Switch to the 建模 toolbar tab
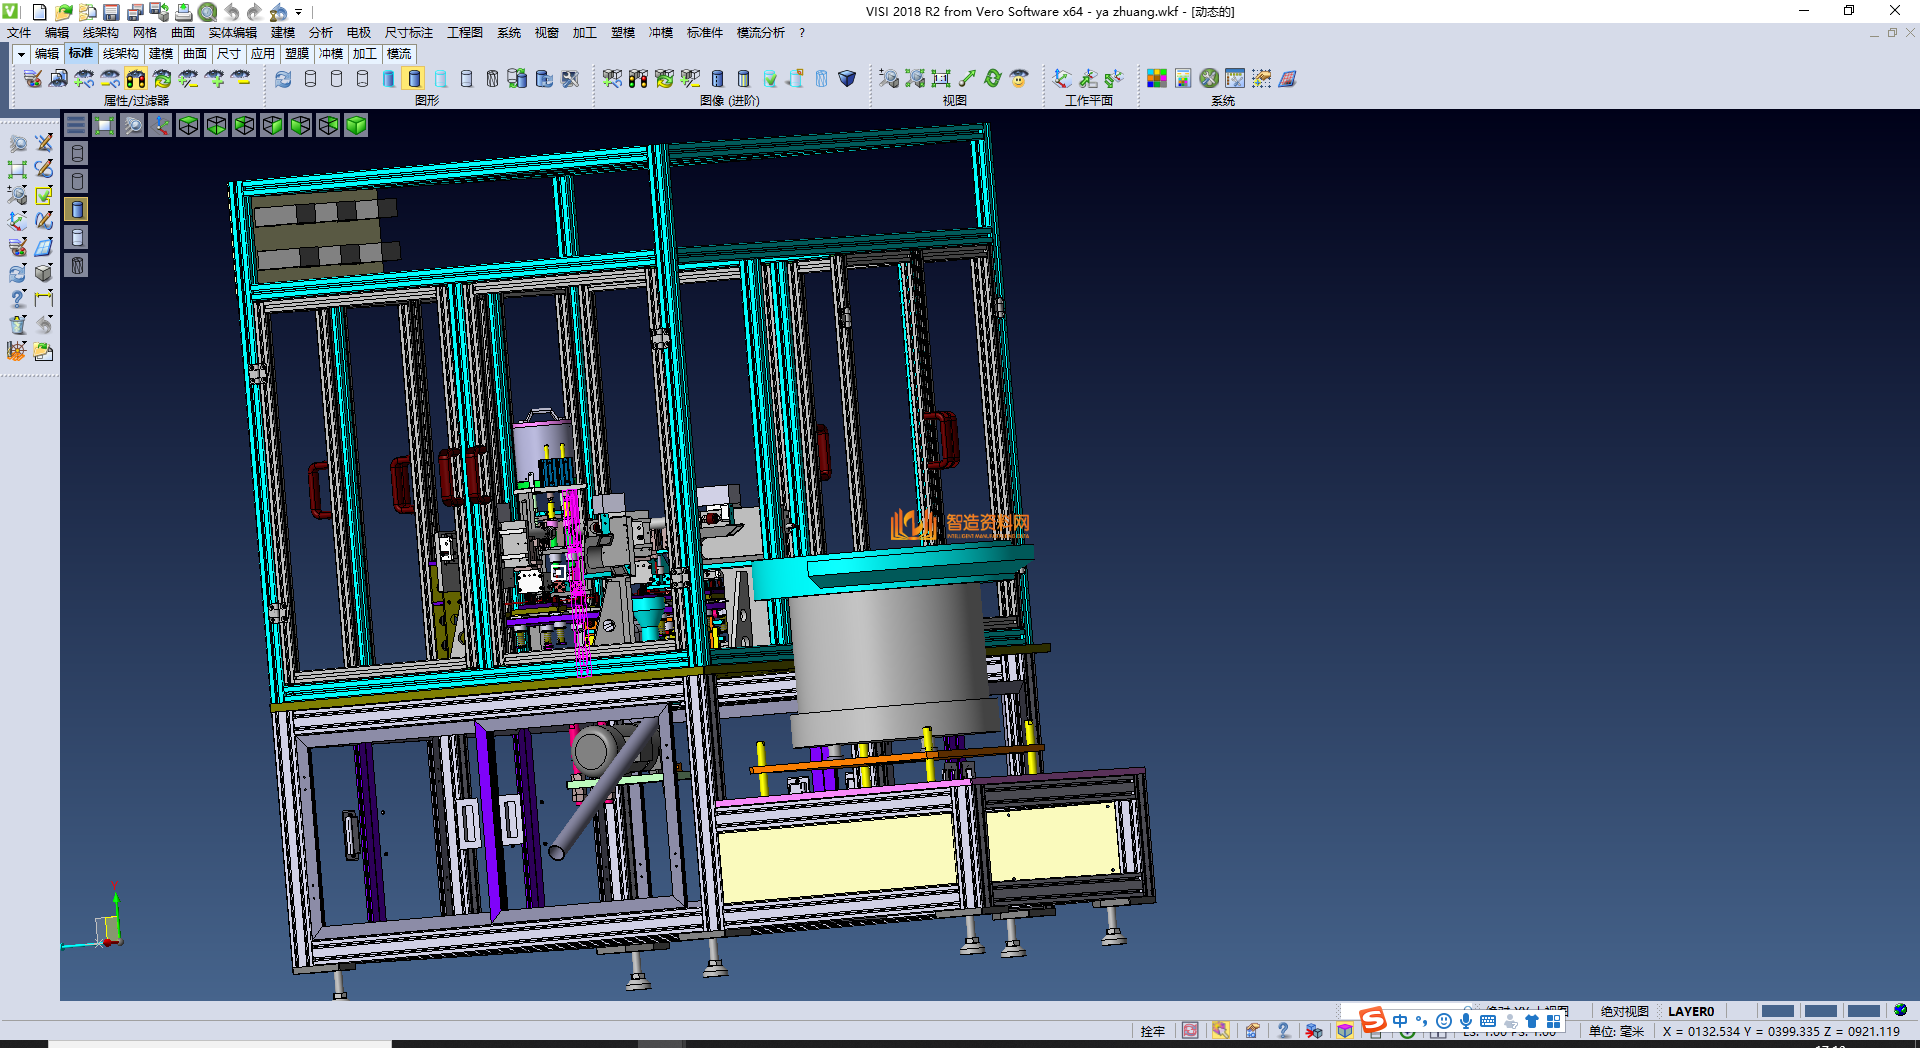This screenshot has width=1920, height=1048. 160,54
